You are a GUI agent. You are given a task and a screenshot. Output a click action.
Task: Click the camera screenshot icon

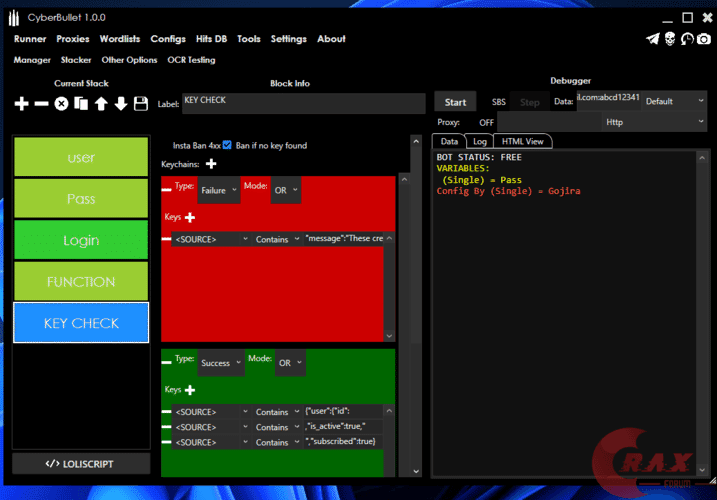705,39
